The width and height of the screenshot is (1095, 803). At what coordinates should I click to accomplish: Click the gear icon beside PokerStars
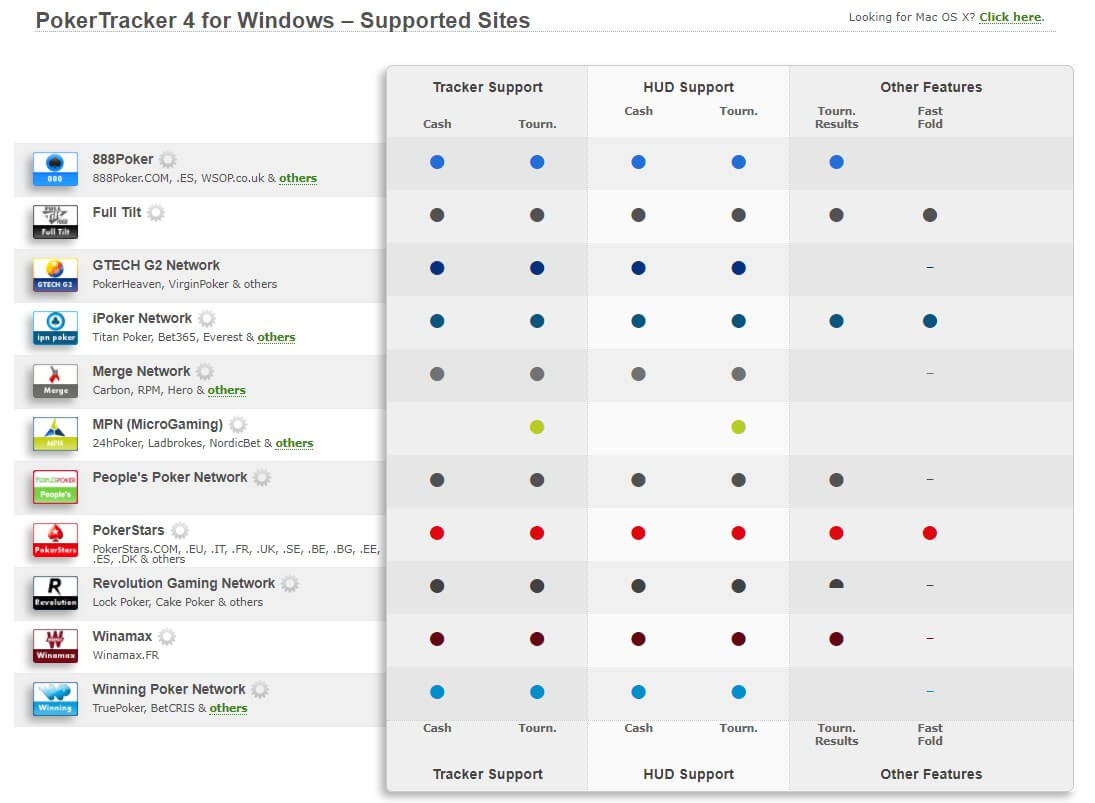[x=180, y=531]
